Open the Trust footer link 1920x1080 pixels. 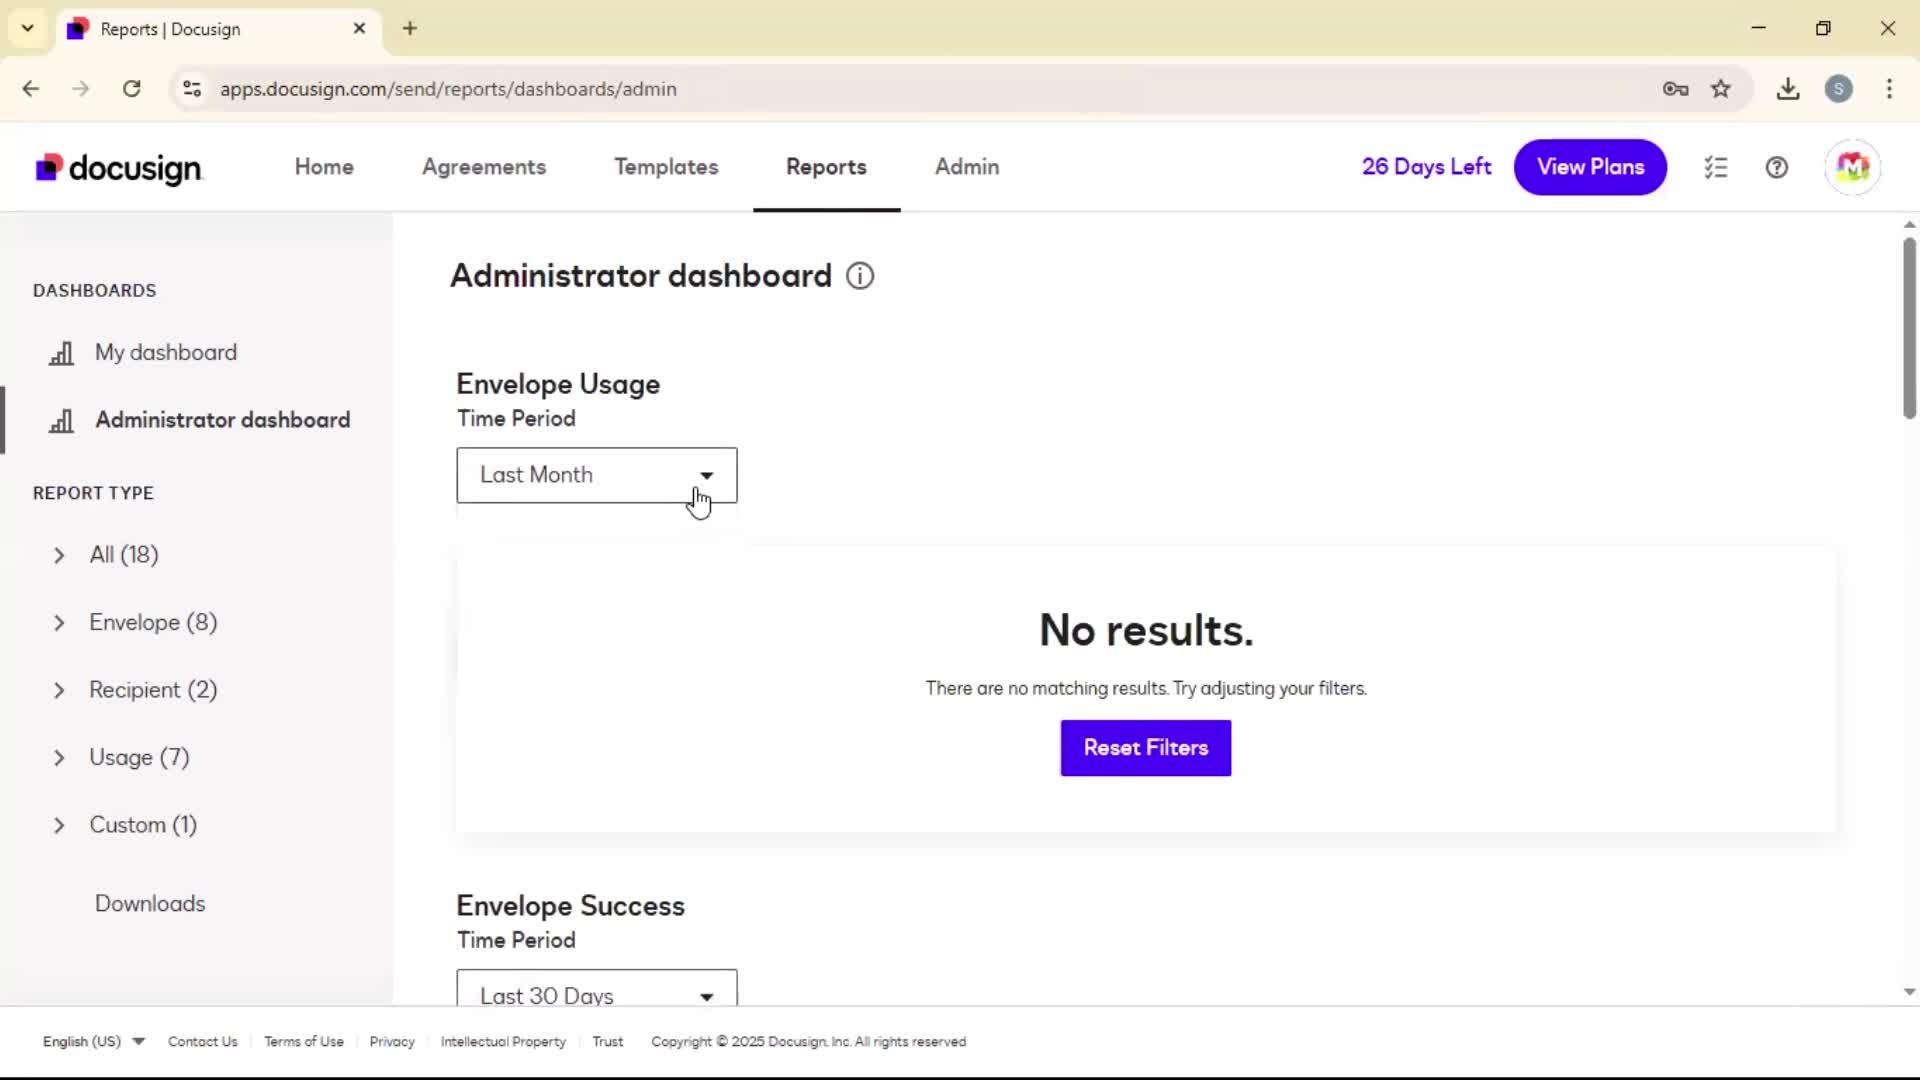coord(608,1042)
